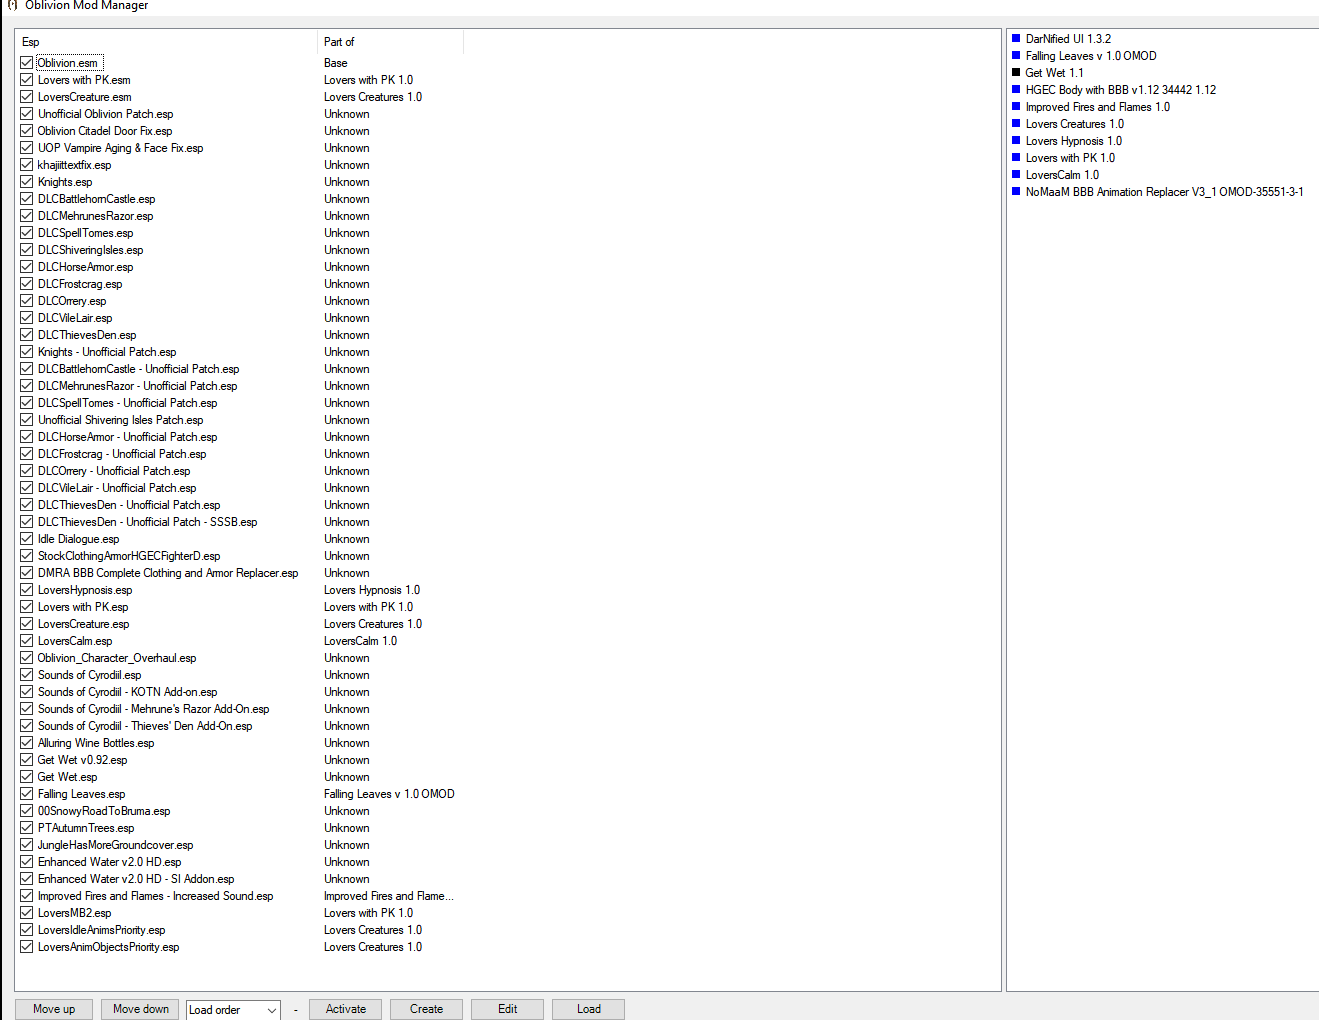Select khajiittextfix.esp row
The height and width of the screenshot is (1020, 1319).
tap(75, 165)
